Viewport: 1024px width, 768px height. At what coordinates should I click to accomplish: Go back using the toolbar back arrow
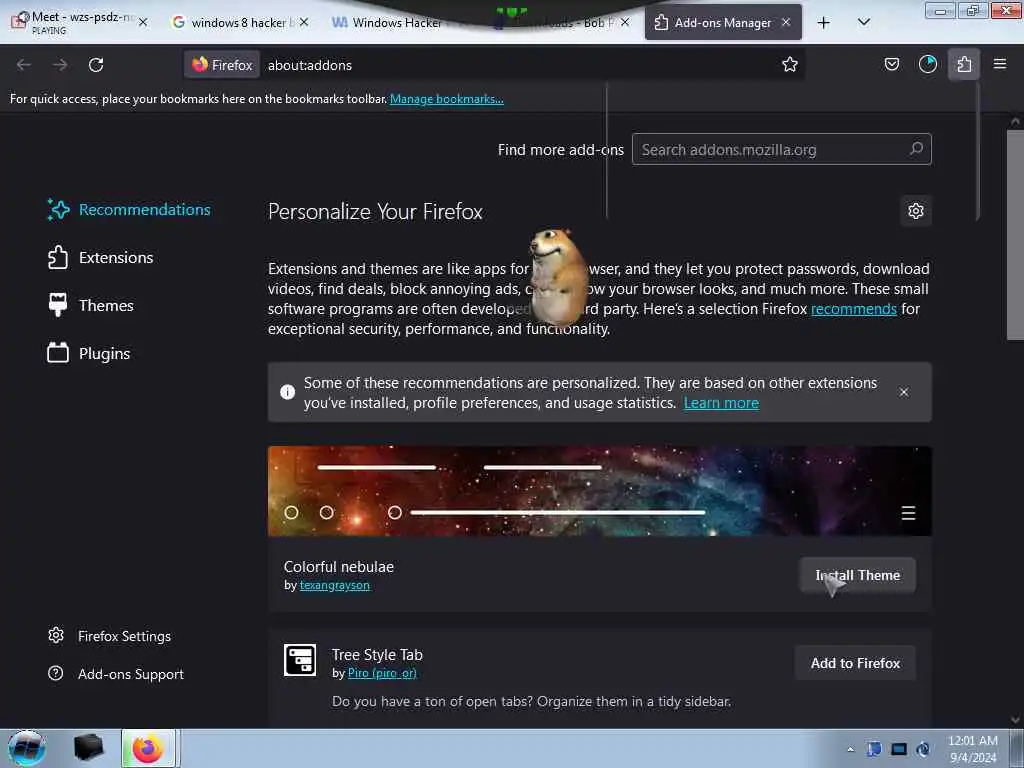tap(24, 65)
